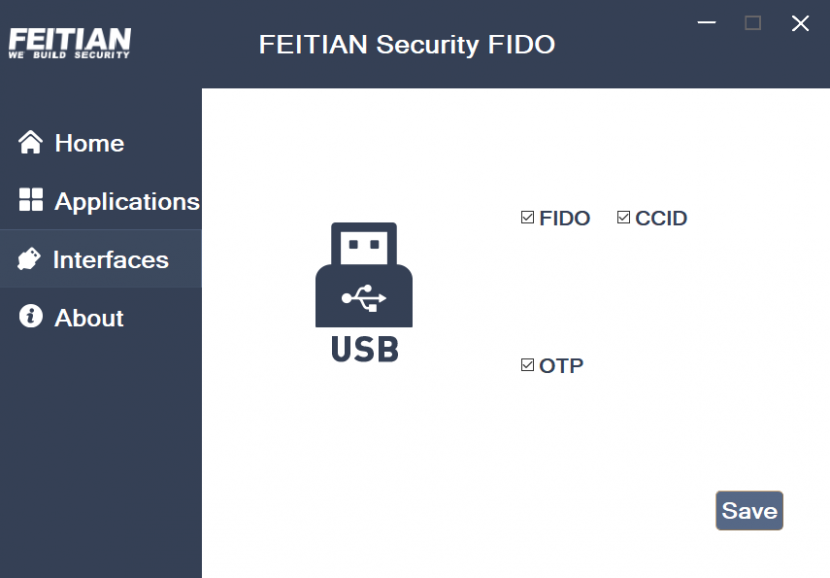
Task: Close the FEITIAN Security FIDO window
Action: point(800,24)
